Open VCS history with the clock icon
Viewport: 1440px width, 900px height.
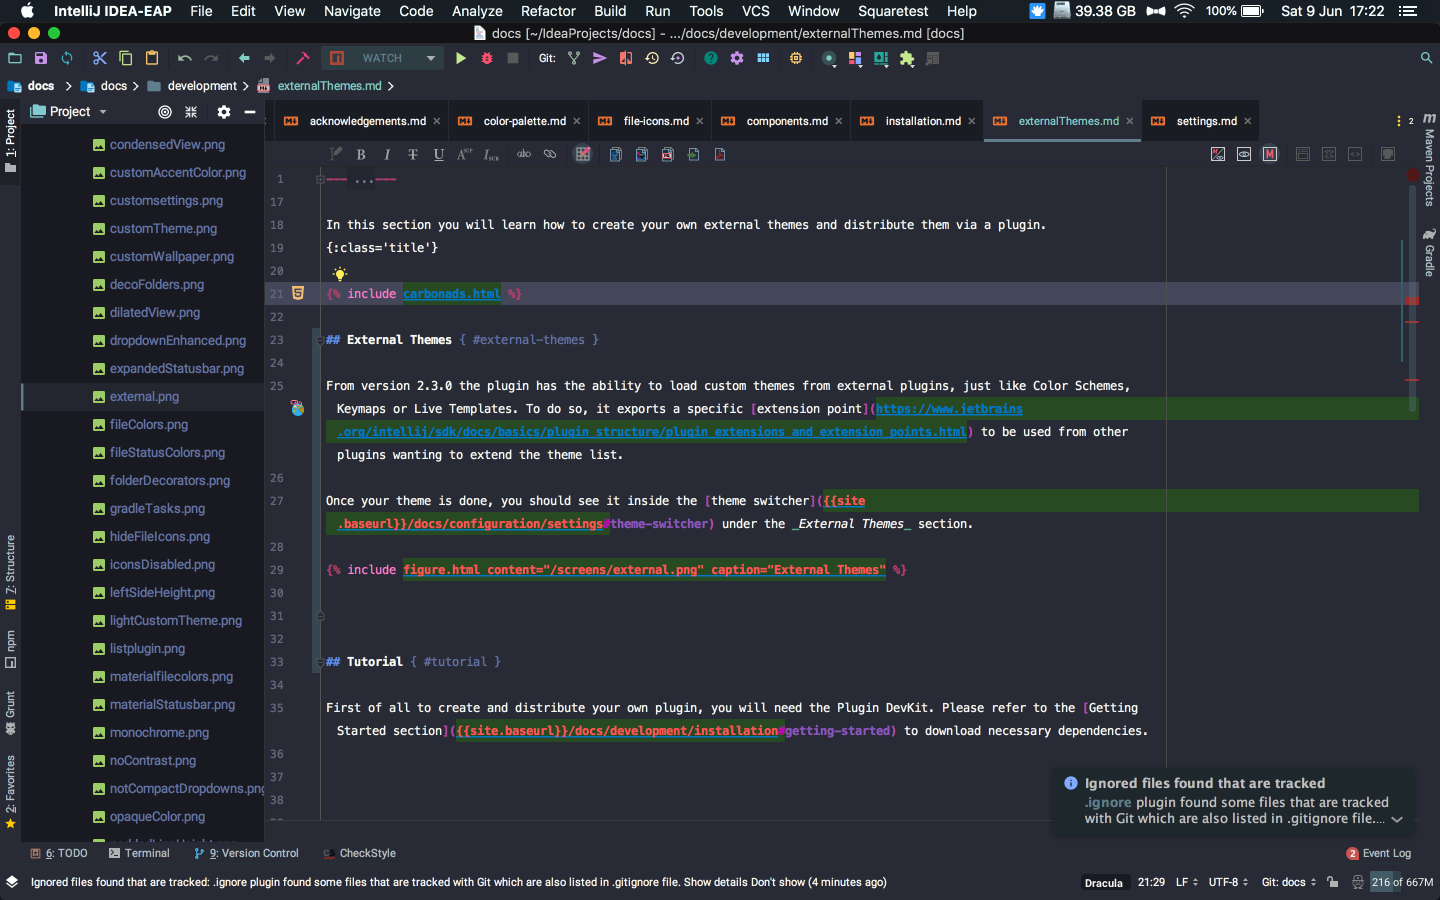[x=652, y=58]
